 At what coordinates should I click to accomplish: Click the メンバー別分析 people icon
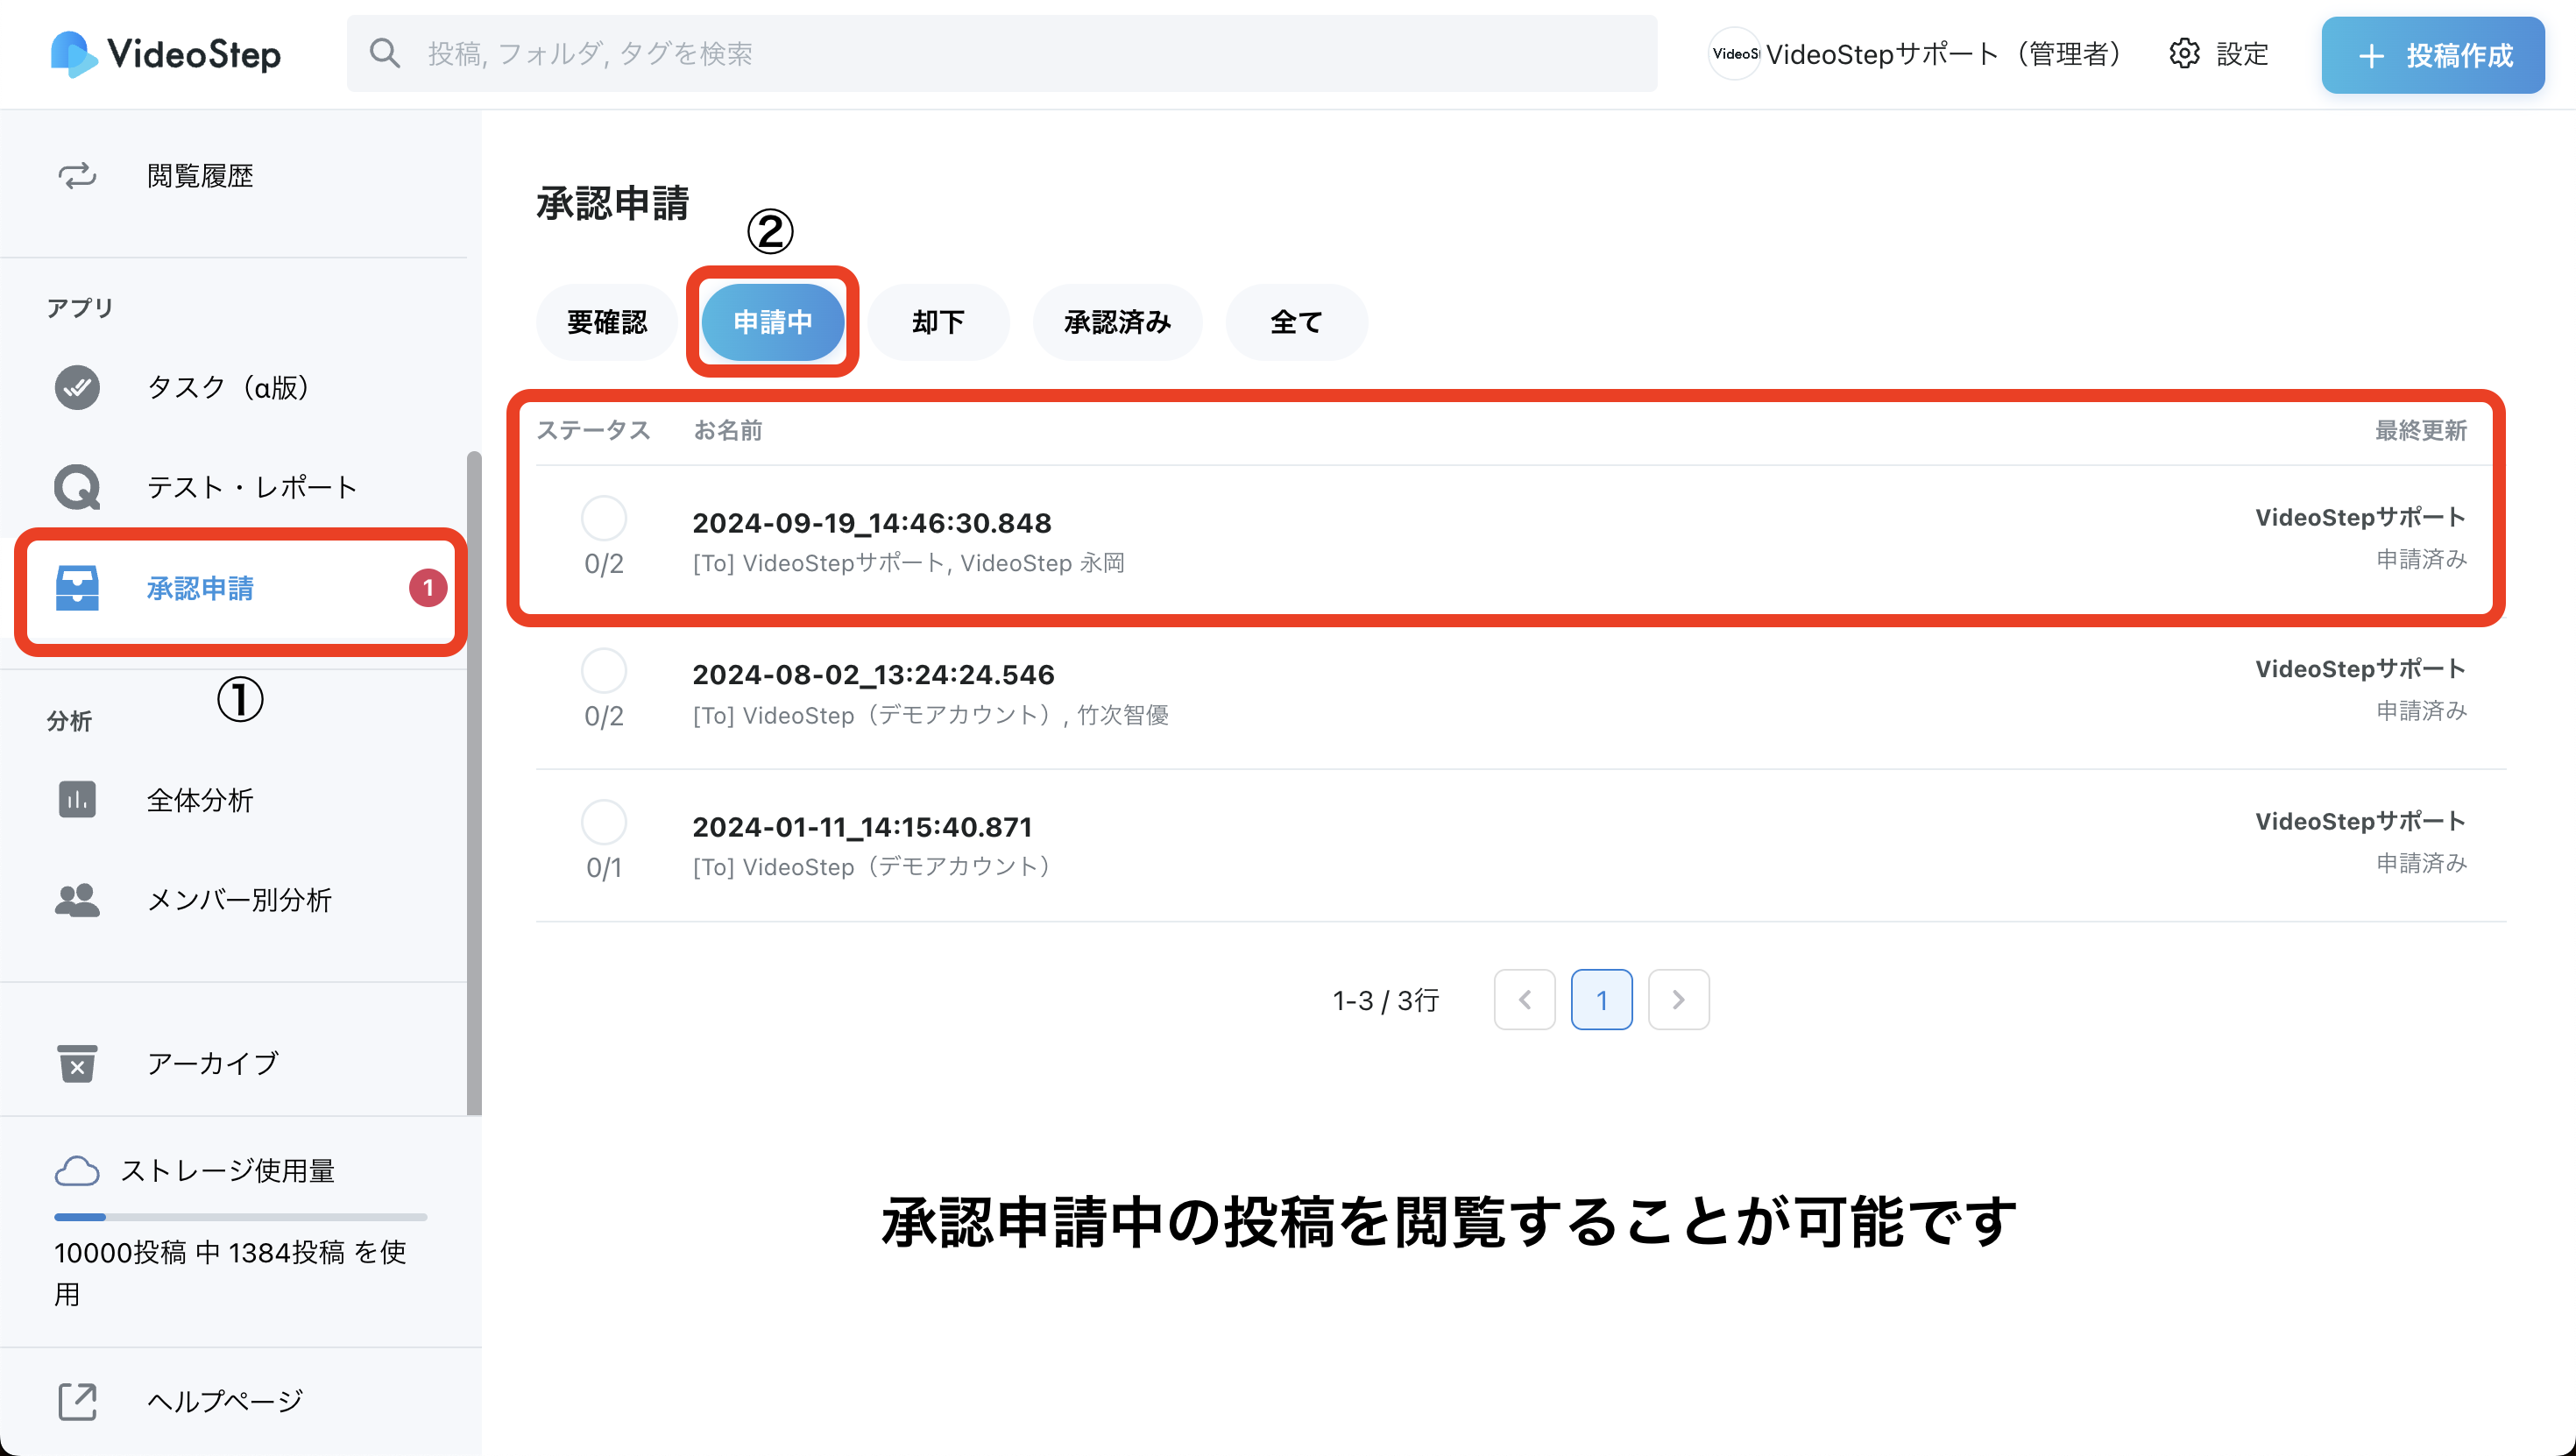tap(77, 900)
